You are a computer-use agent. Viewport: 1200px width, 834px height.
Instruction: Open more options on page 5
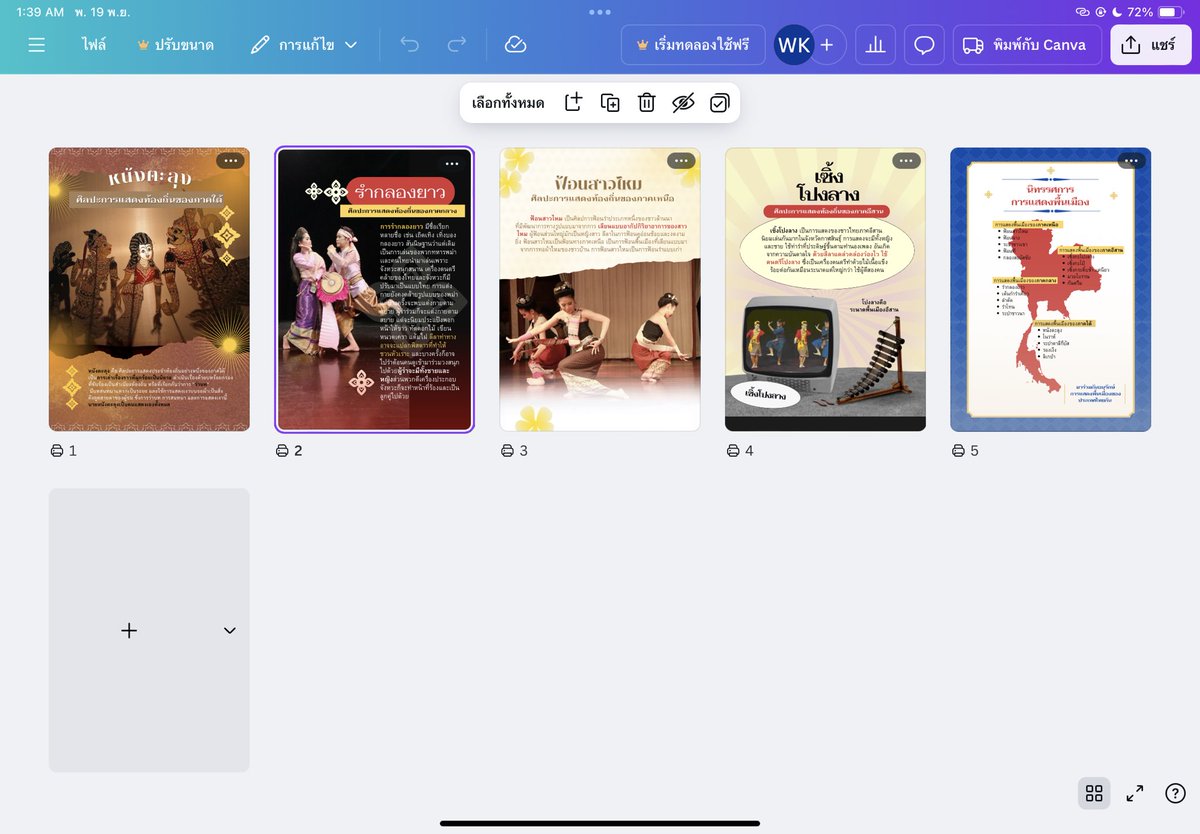coord(1131,161)
